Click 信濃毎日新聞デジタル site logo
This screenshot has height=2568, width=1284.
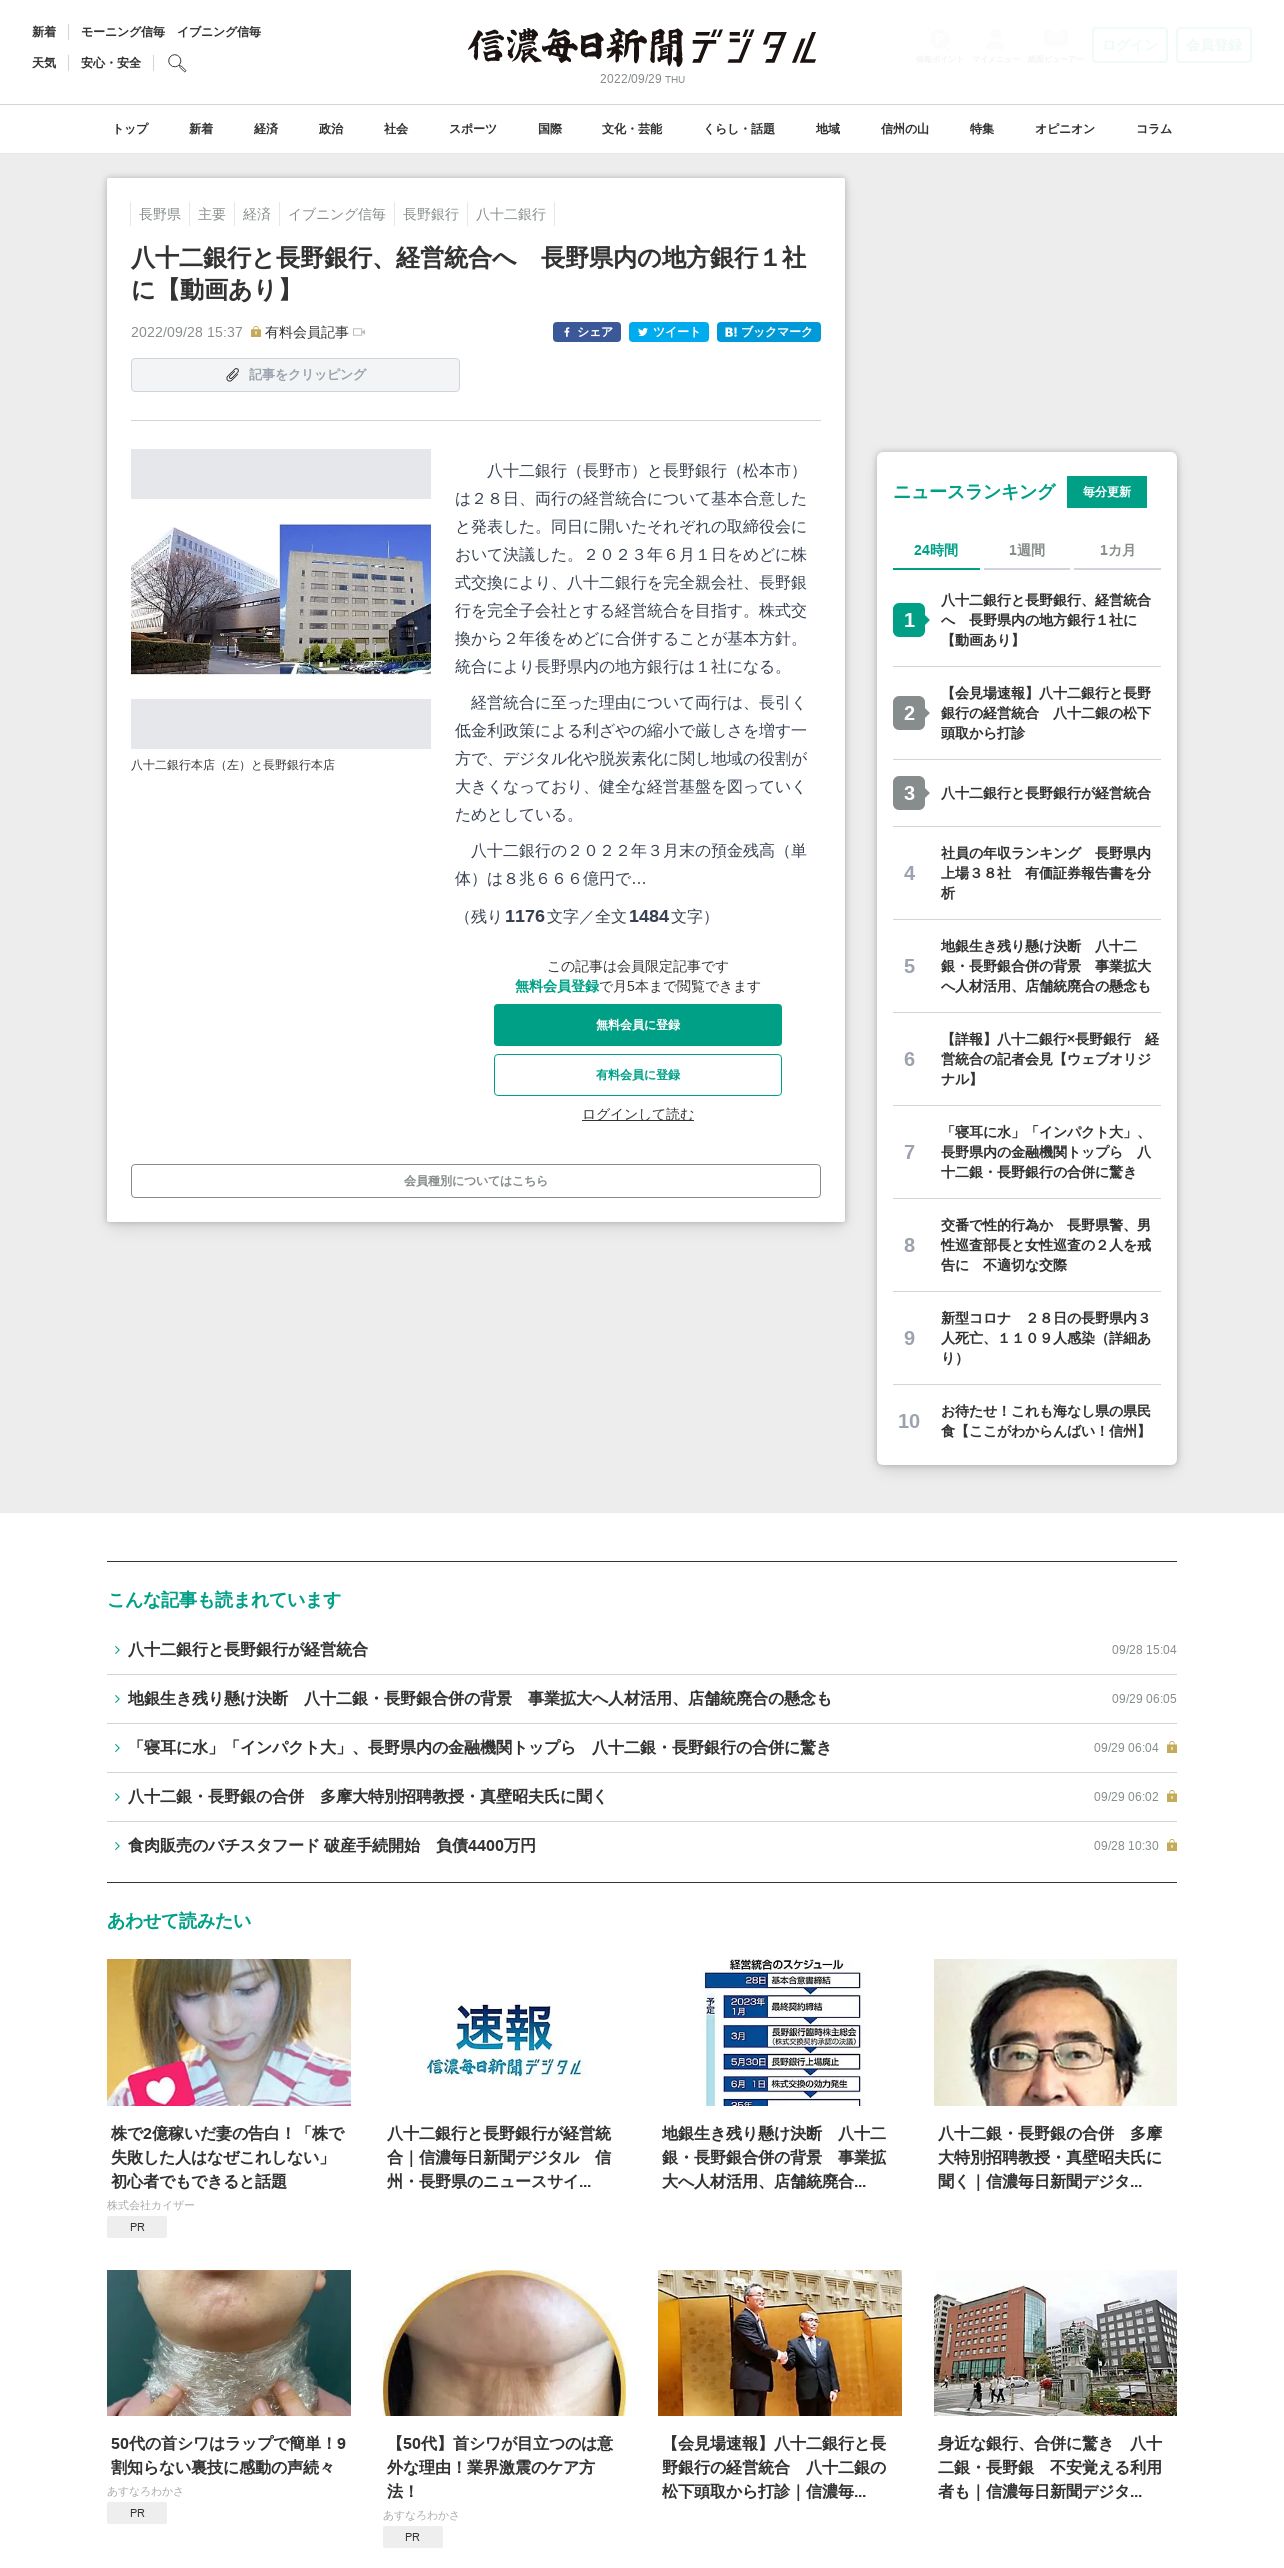pyautogui.click(x=642, y=47)
